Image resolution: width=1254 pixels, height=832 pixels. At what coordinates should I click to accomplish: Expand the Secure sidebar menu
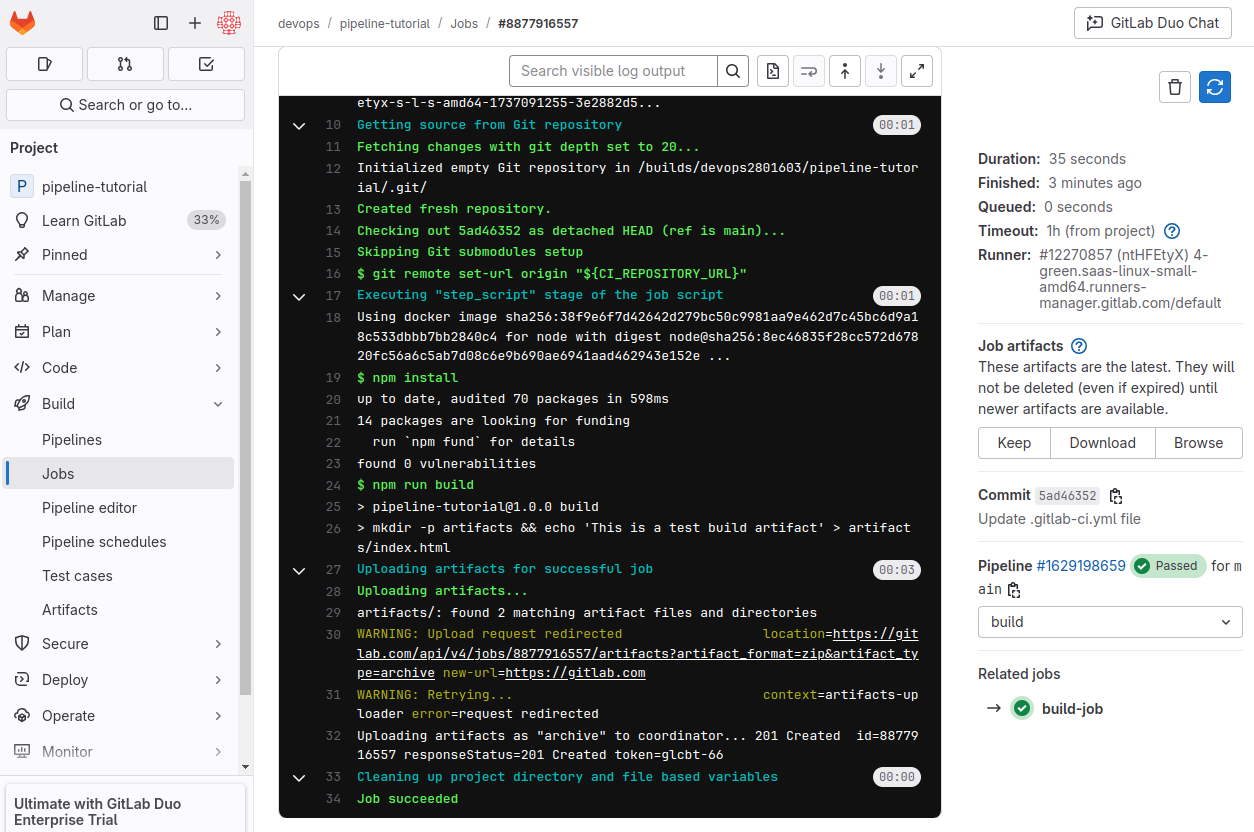pos(120,644)
